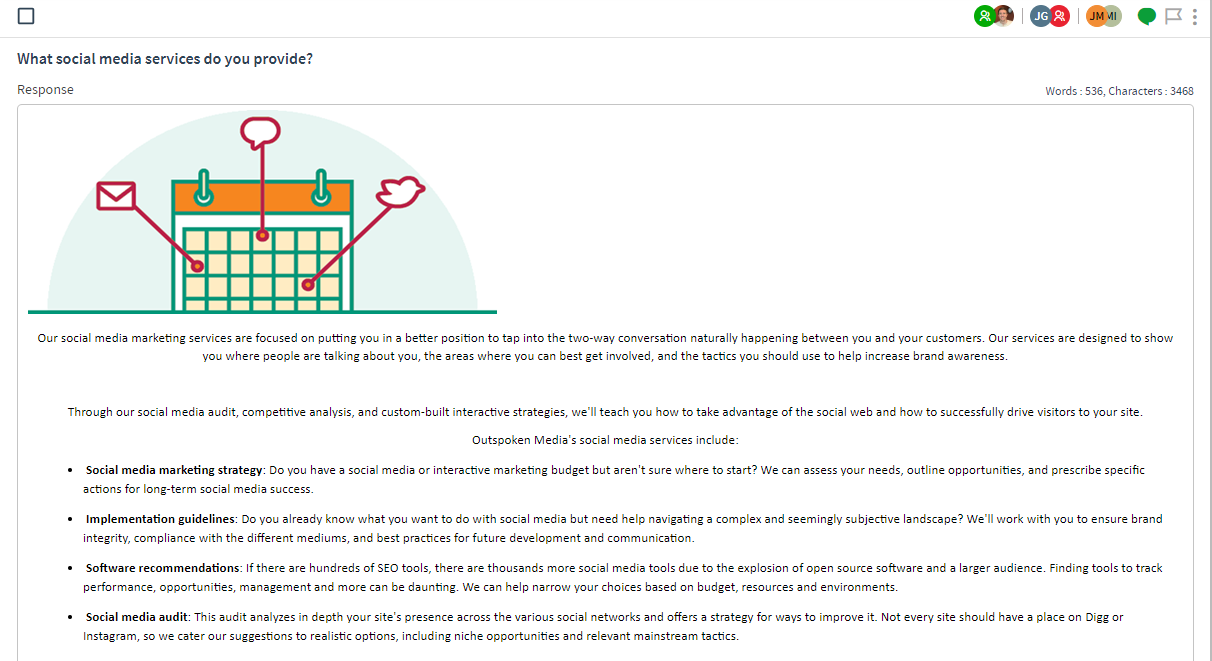
Task: Click the 'Social media marketing strategy' bullet heading
Action: 174,470
